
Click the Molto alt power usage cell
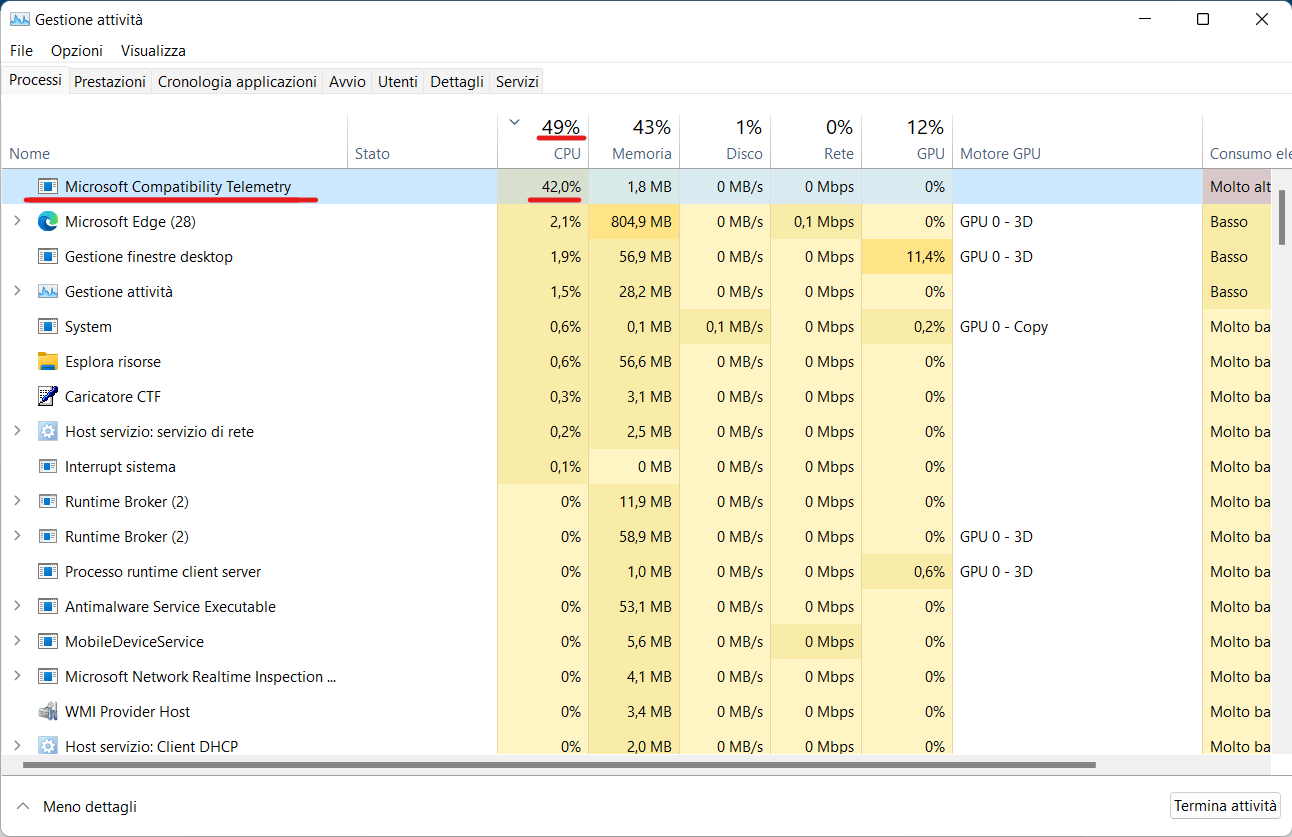tap(1238, 186)
